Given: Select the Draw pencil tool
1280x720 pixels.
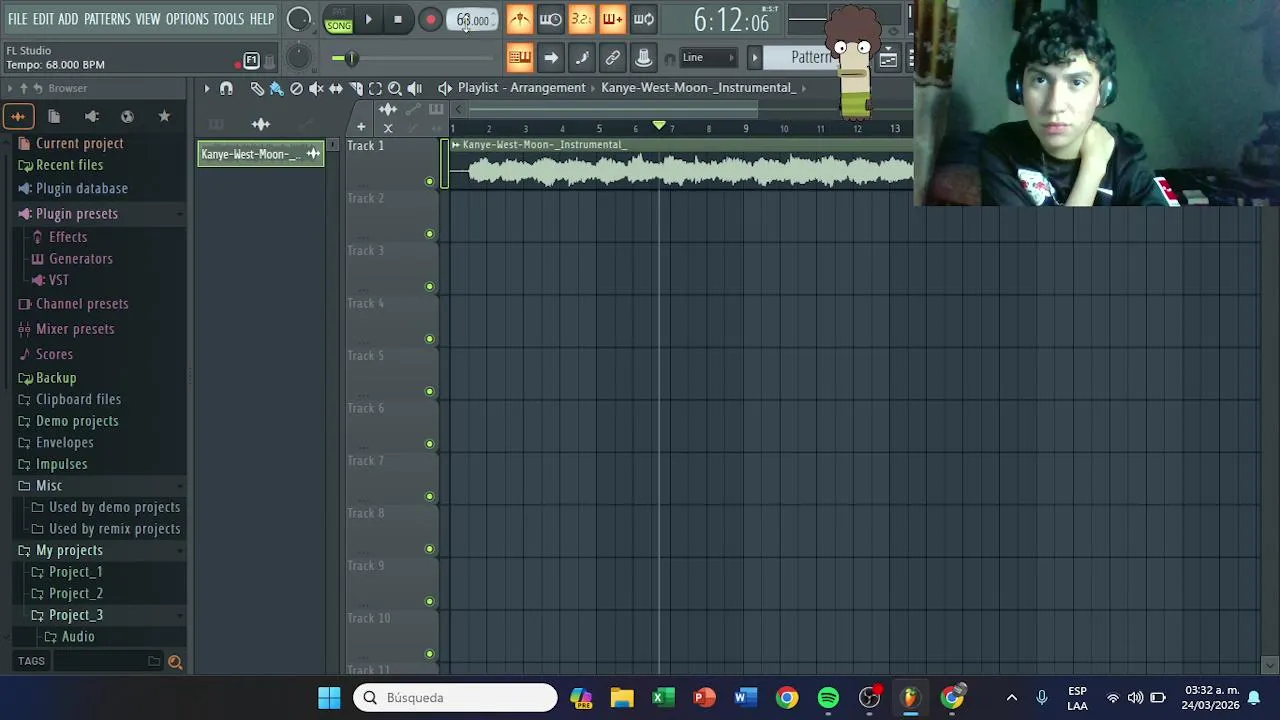Looking at the screenshot, I should [x=257, y=88].
